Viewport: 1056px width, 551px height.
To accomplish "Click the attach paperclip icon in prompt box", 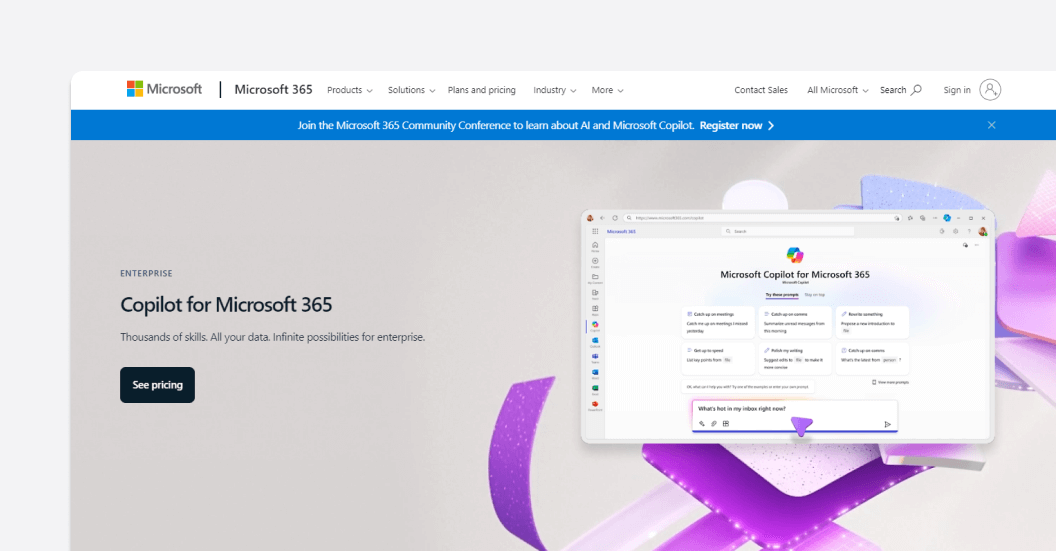I will pos(714,424).
